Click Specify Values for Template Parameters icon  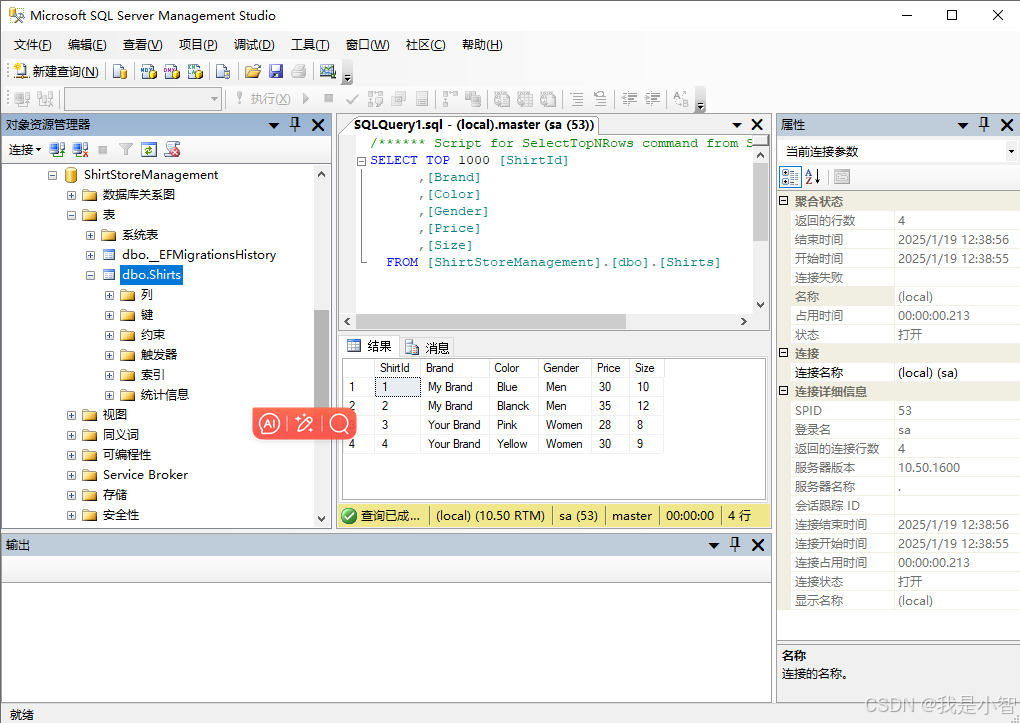(x=681, y=99)
